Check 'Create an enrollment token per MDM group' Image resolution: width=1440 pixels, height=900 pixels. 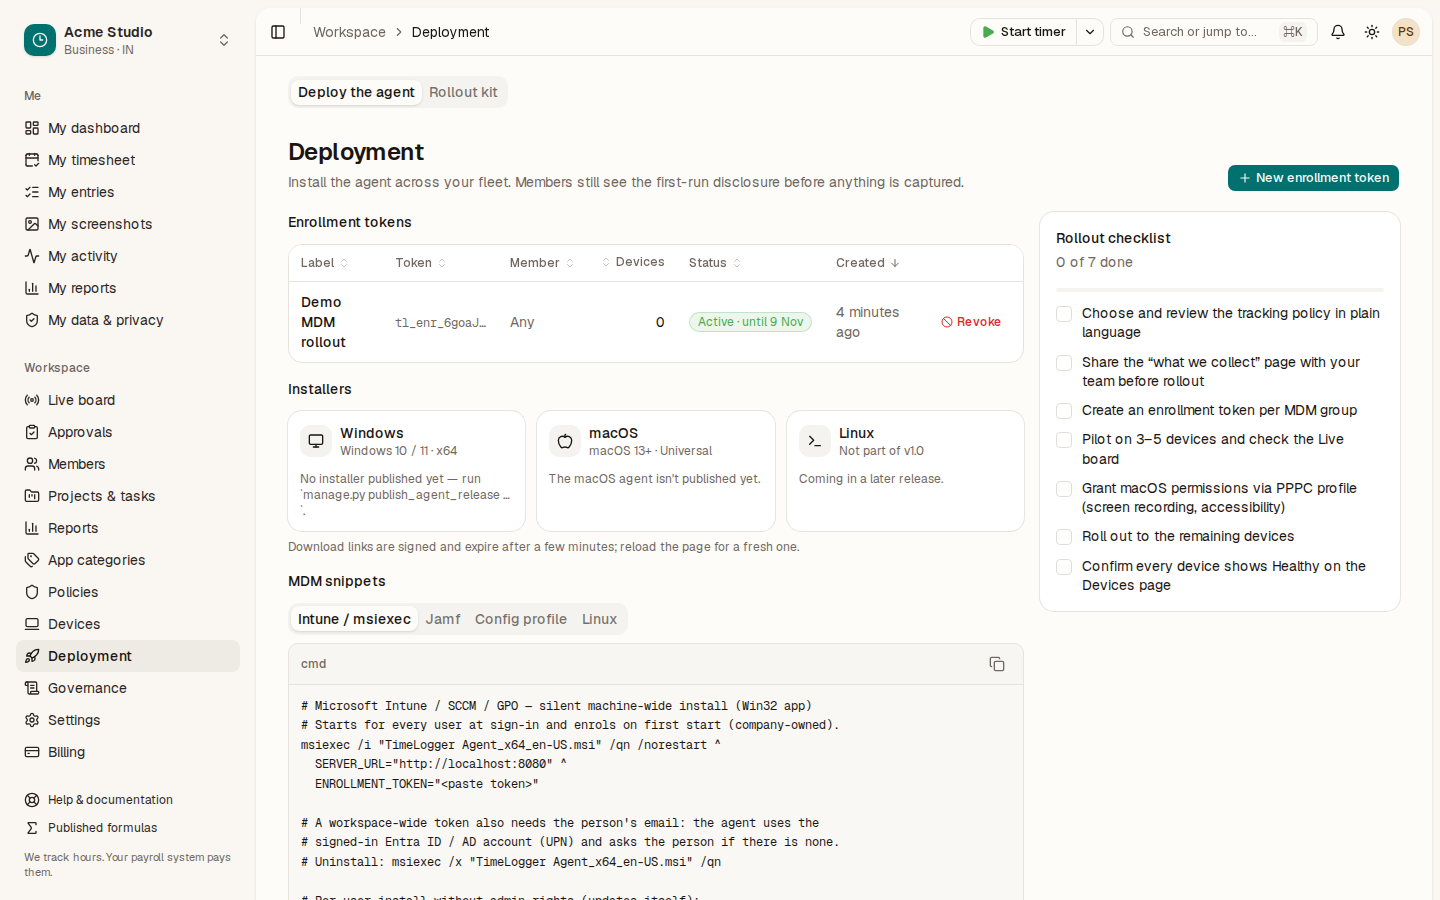(1064, 411)
